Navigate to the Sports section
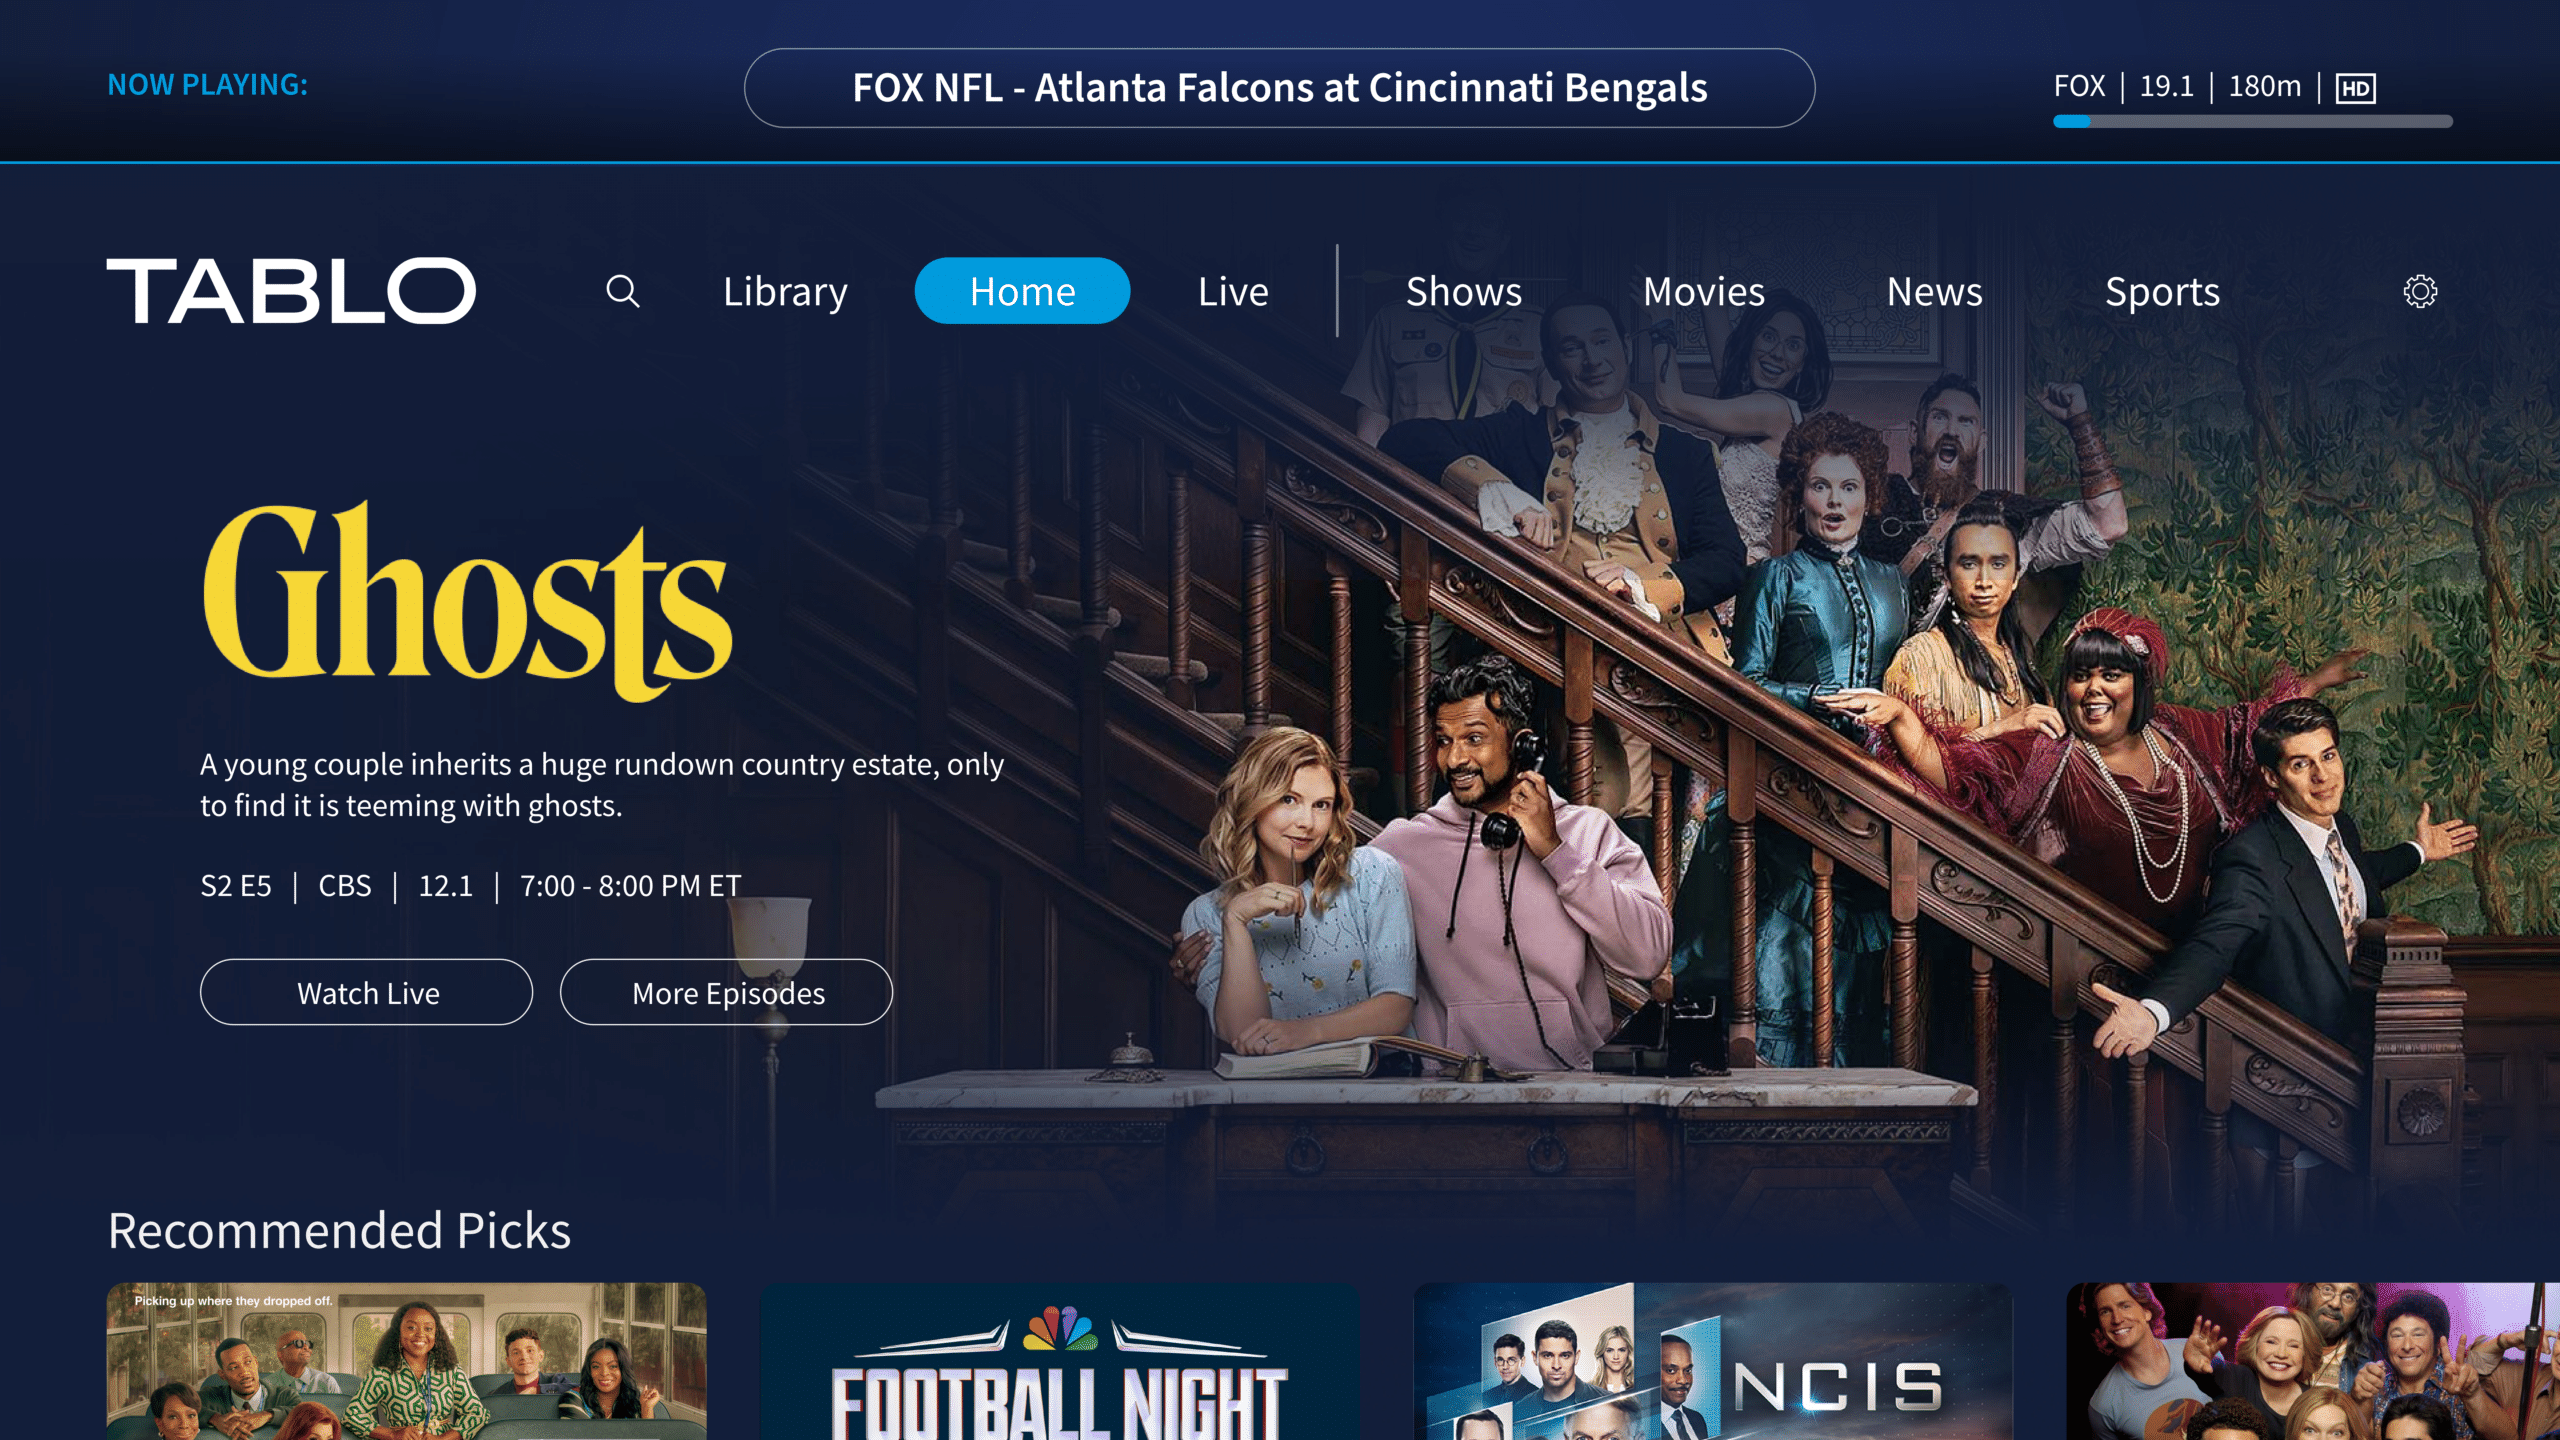 tap(2163, 290)
